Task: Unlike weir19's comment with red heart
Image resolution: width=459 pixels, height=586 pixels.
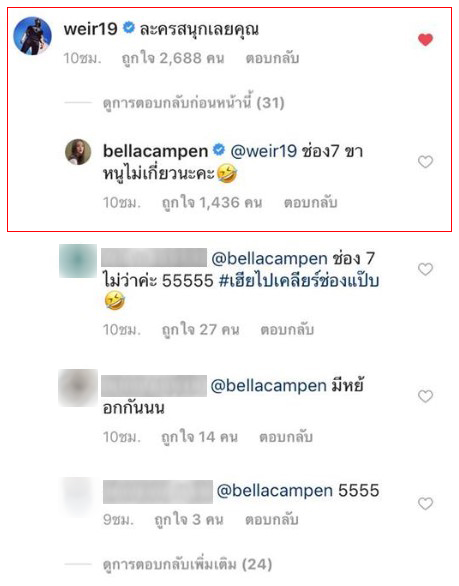Action: [425, 40]
